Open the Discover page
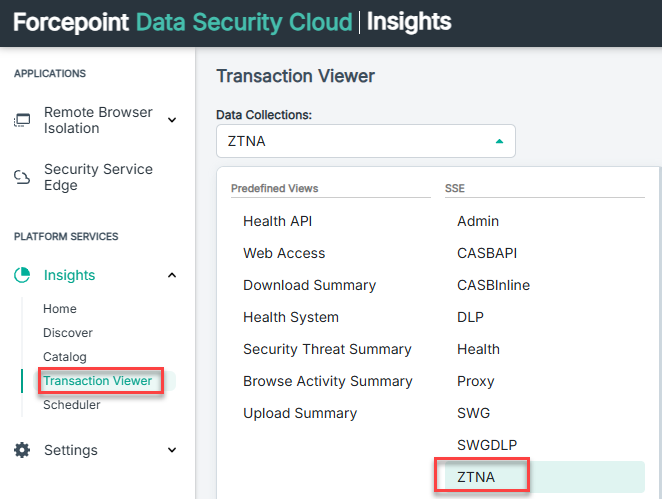Viewport: 662px width, 499px height. [68, 333]
